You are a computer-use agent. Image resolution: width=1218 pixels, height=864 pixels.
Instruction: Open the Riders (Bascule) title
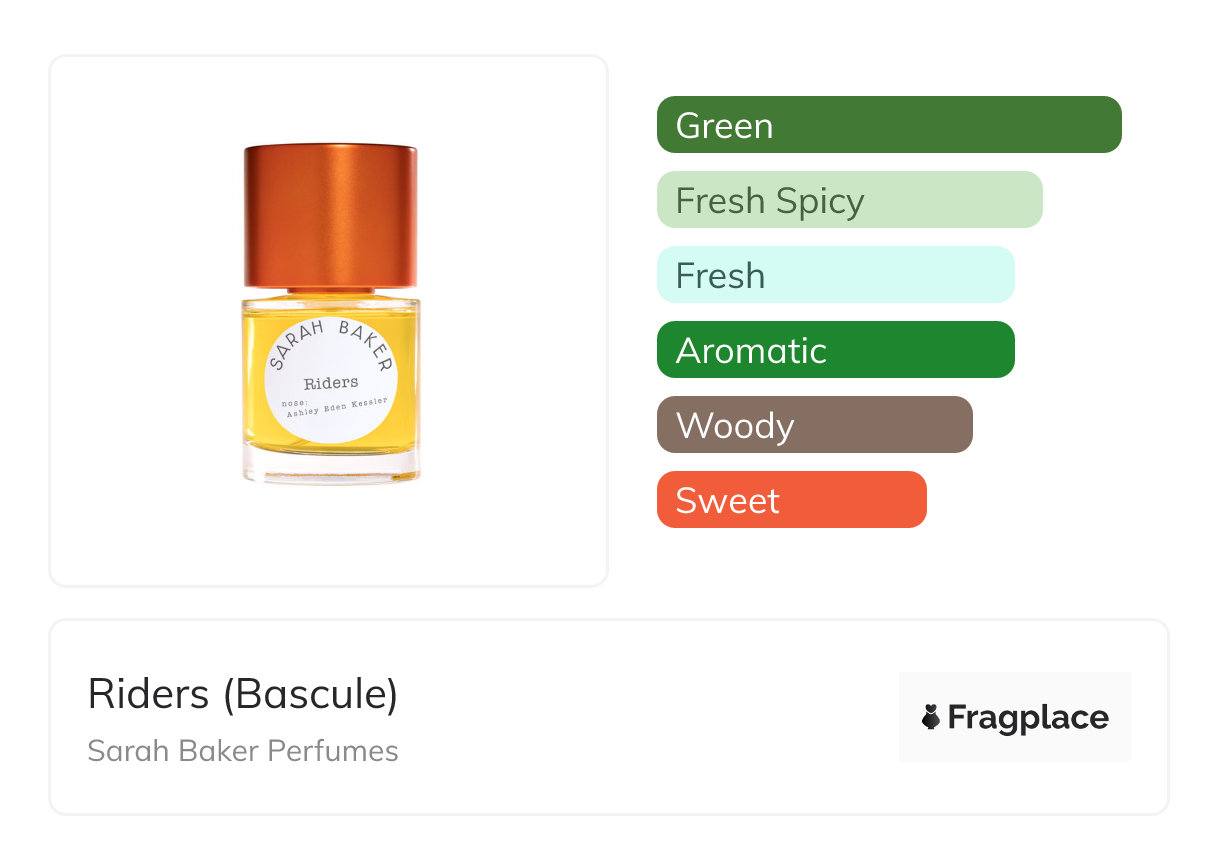click(243, 694)
